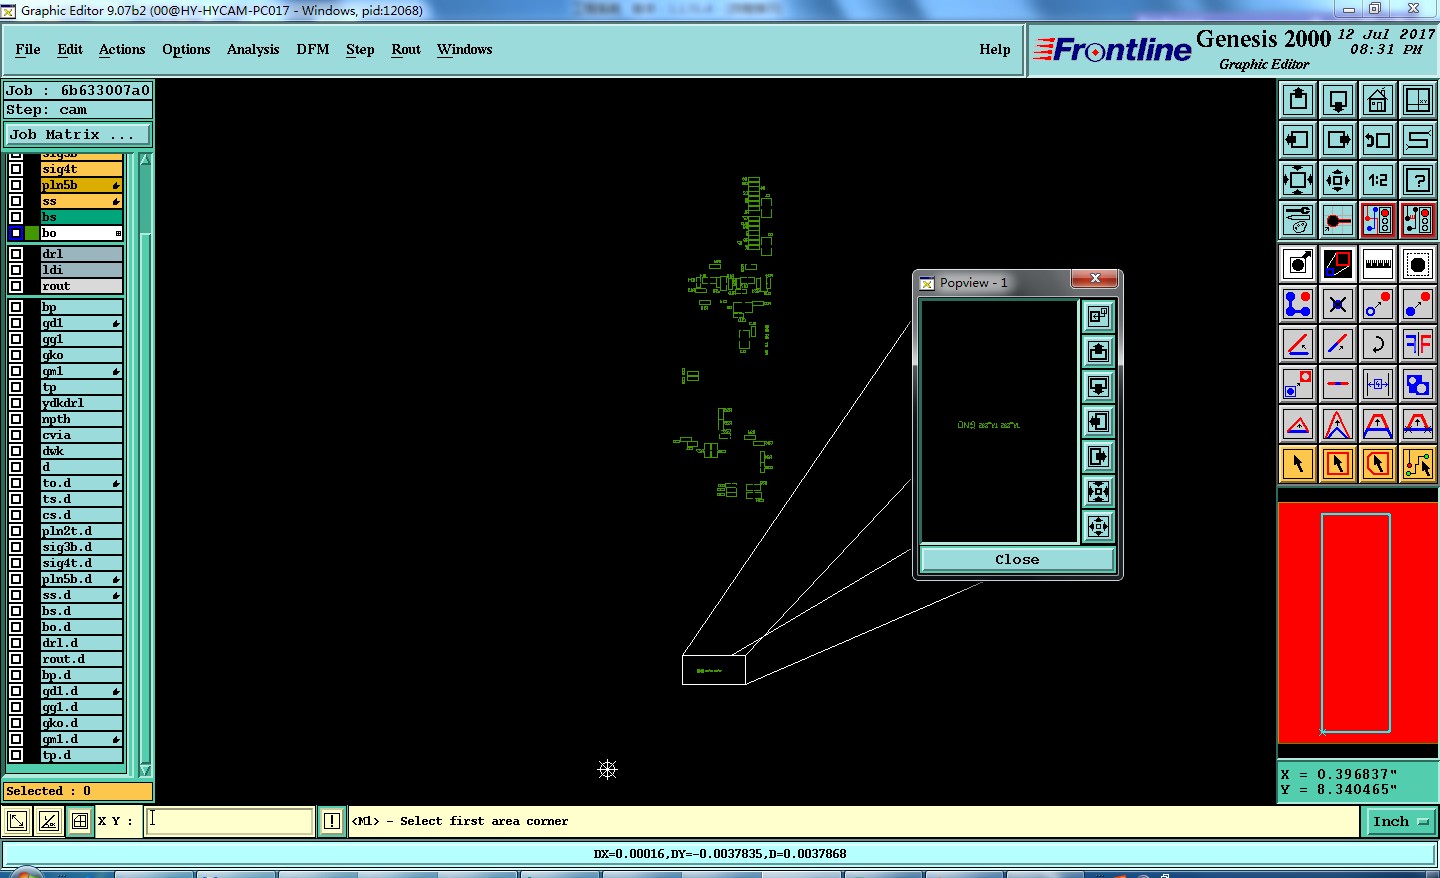Select layer name ydkdrl

(81, 403)
